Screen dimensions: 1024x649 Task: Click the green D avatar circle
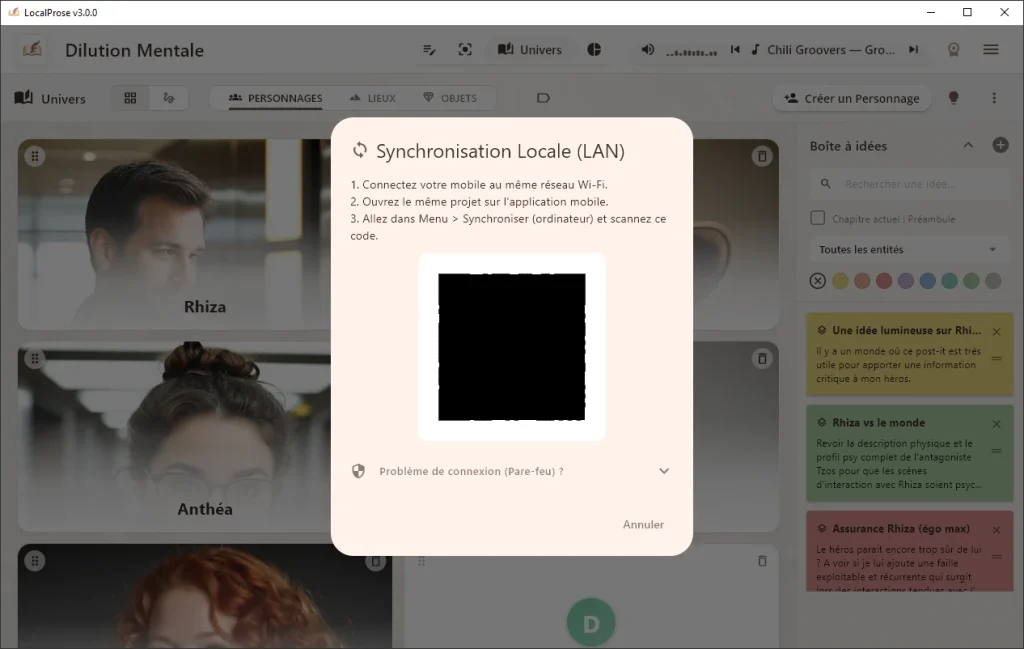591,624
